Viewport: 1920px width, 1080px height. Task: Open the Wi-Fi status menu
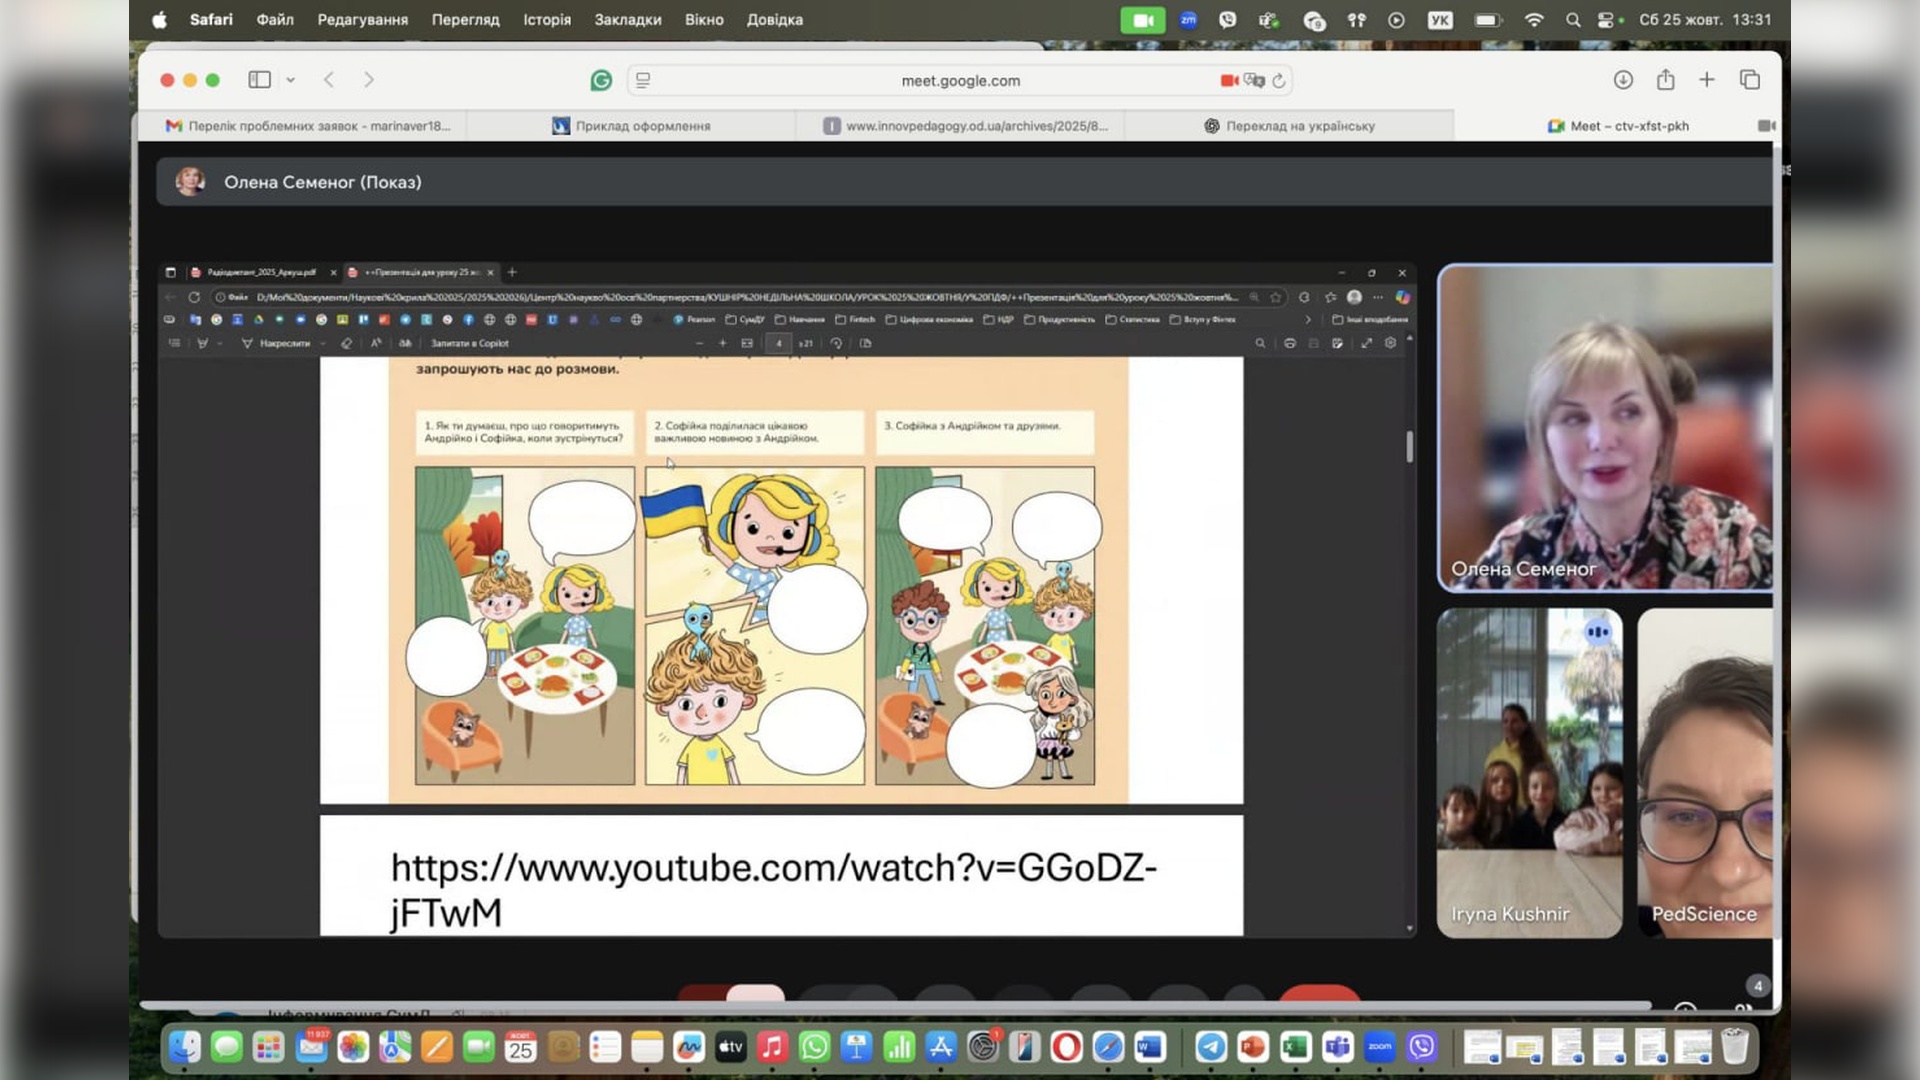[x=1534, y=20]
